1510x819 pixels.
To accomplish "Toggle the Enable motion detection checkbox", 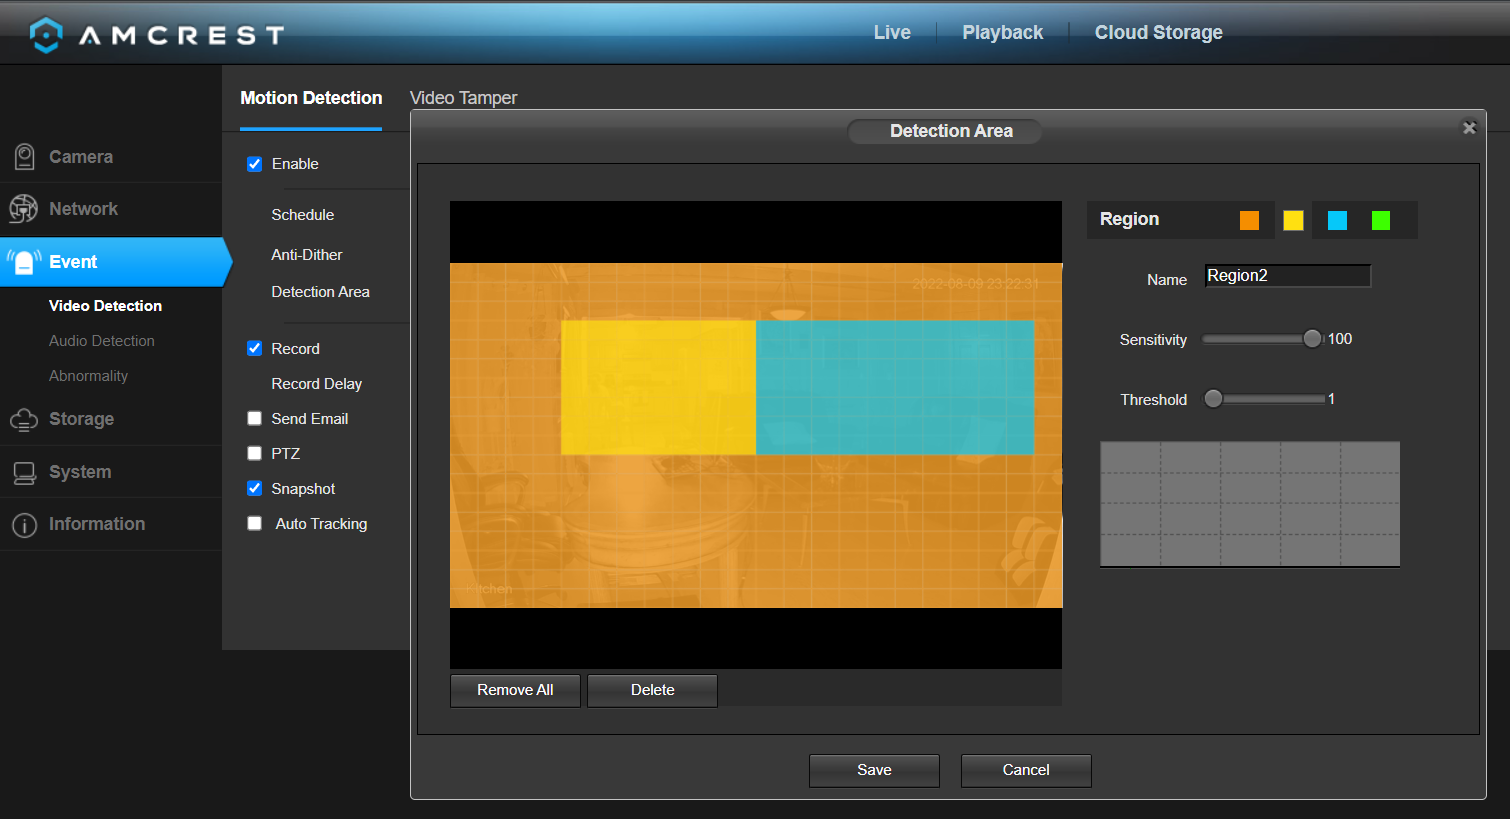I will tap(254, 164).
